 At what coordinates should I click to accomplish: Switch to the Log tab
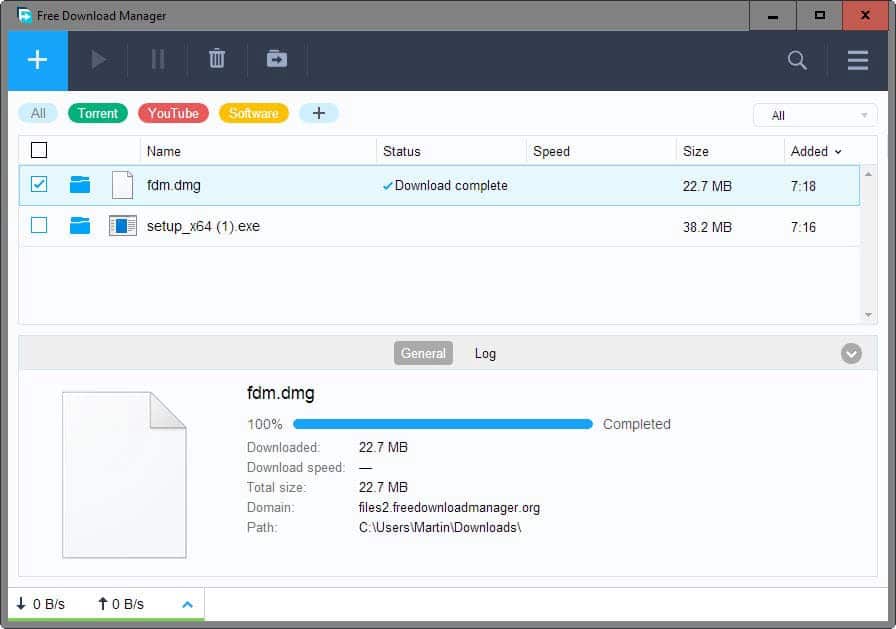click(x=485, y=353)
